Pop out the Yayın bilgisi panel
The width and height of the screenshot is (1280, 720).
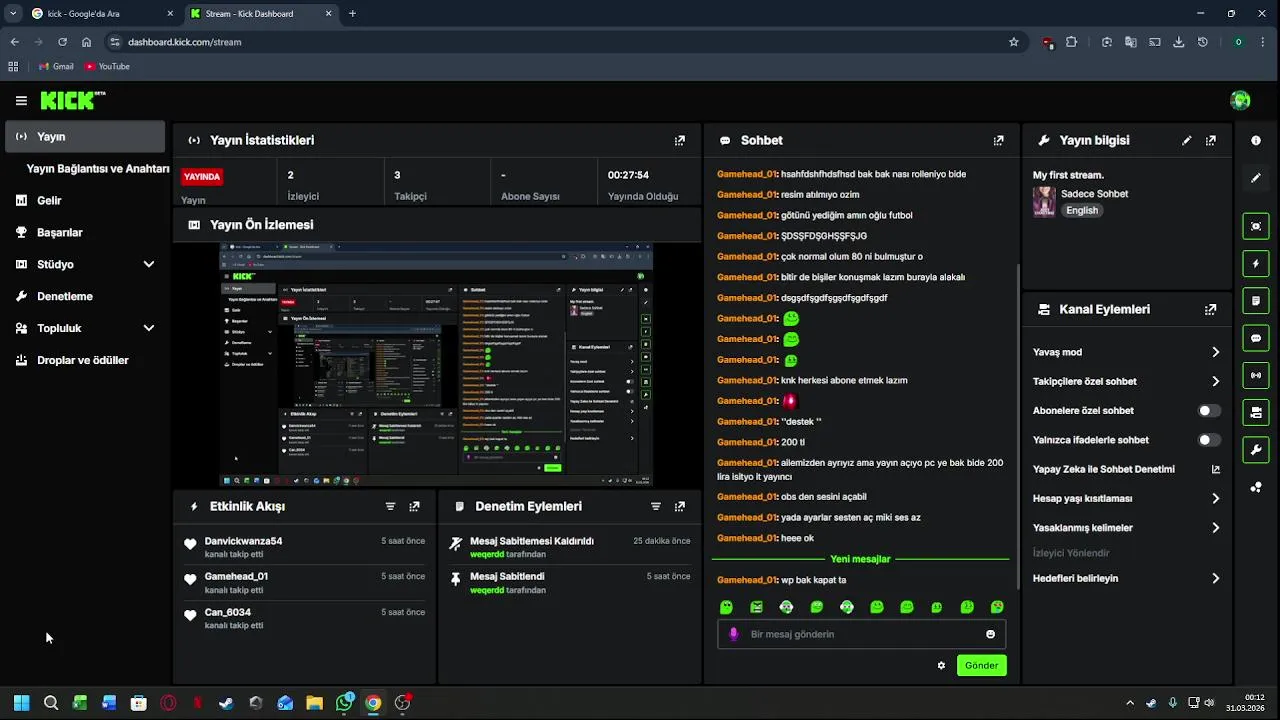(x=1211, y=141)
